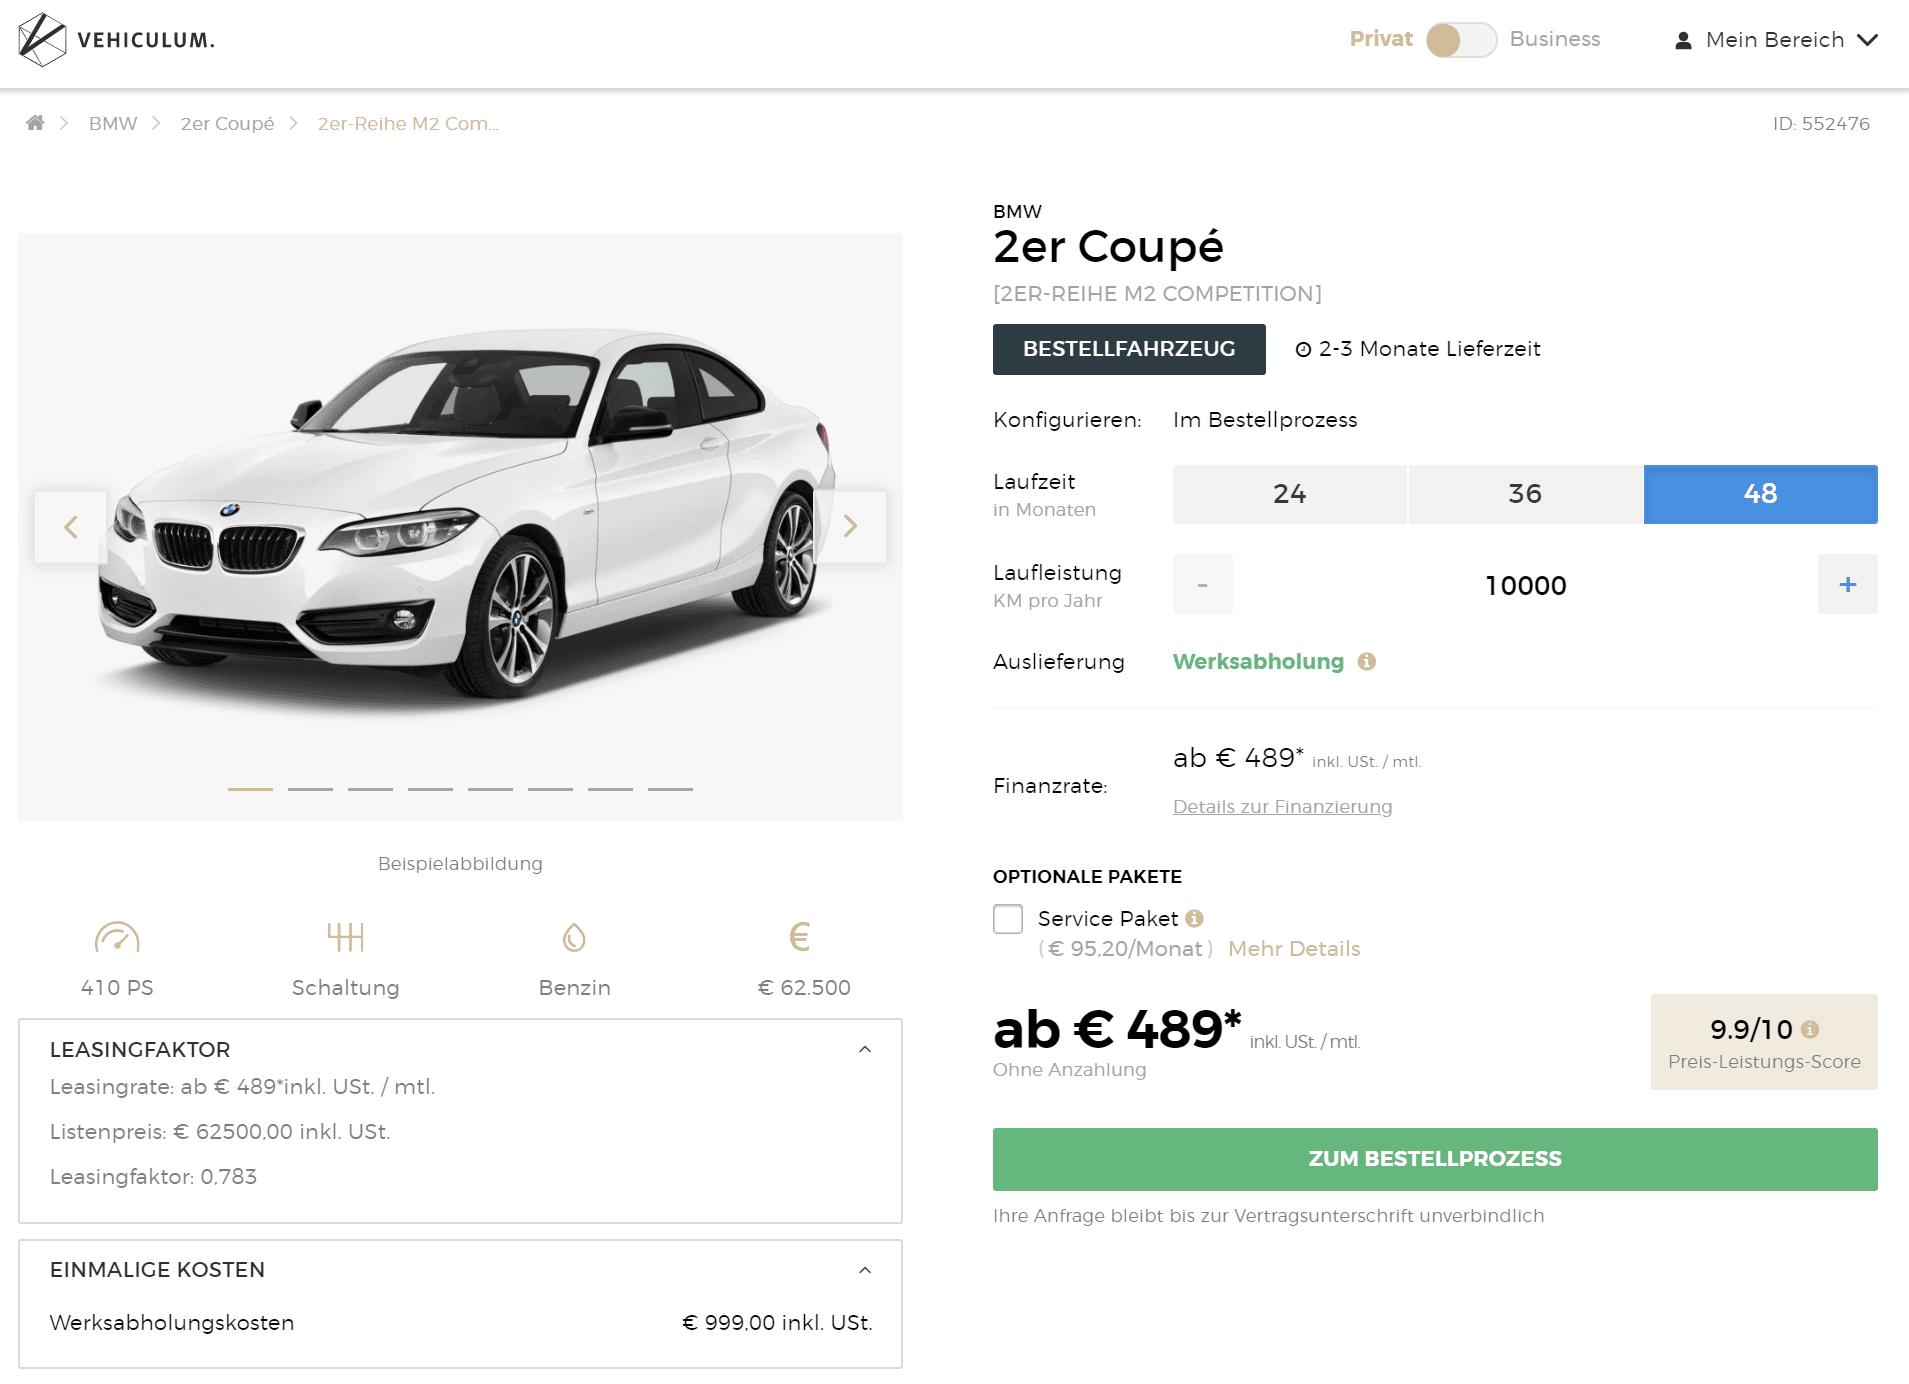Screen dimensions: 1909x1384
Task: Increase Laufleistung with plus button
Action: pyautogui.click(x=1848, y=585)
